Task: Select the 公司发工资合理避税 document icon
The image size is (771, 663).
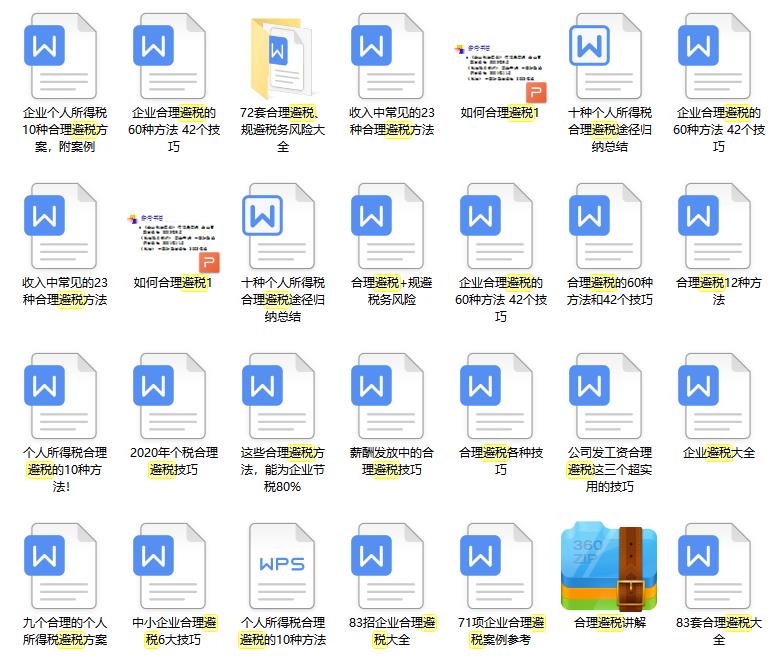Action: click(606, 396)
